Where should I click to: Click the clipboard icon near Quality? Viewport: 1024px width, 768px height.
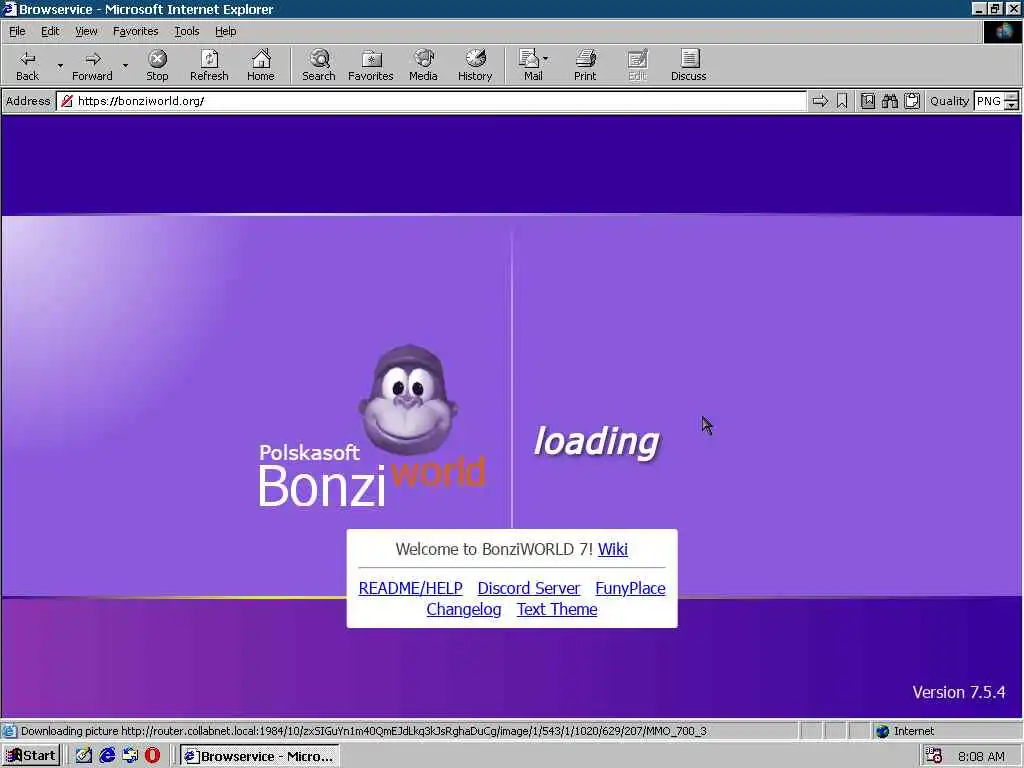(x=912, y=101)
